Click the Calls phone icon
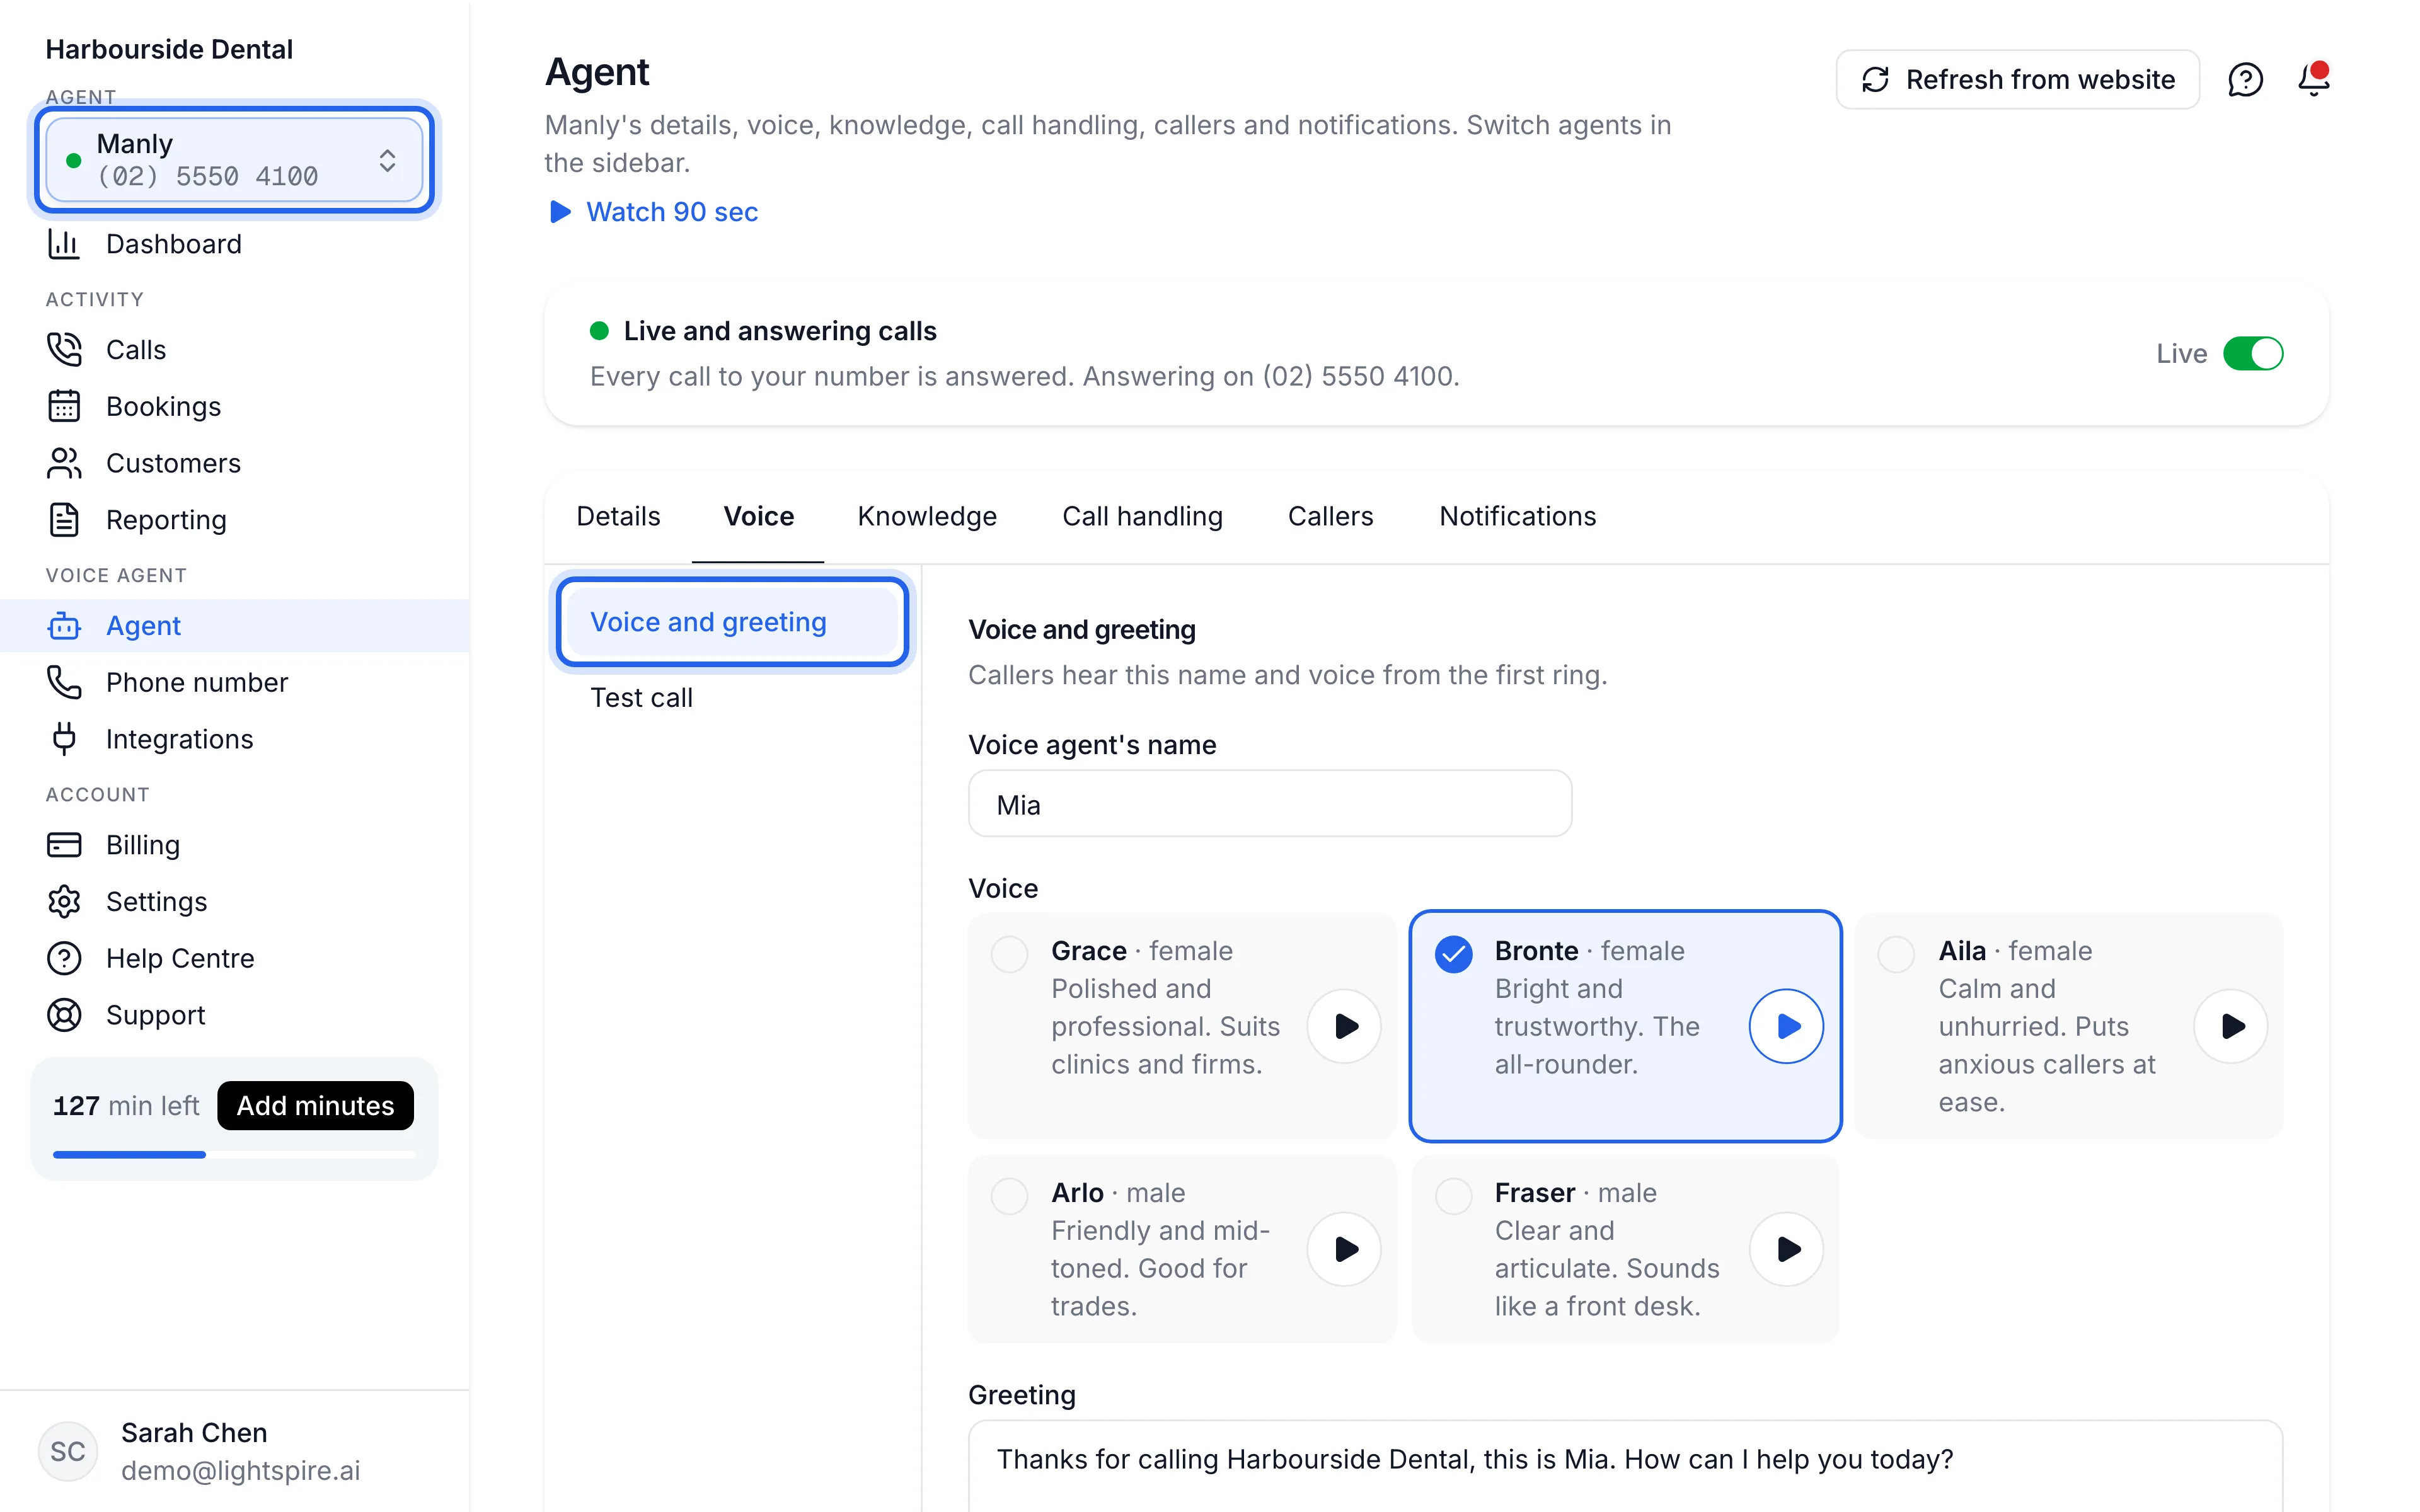This screenshot has width=2420, height=1512. (64, 350)
